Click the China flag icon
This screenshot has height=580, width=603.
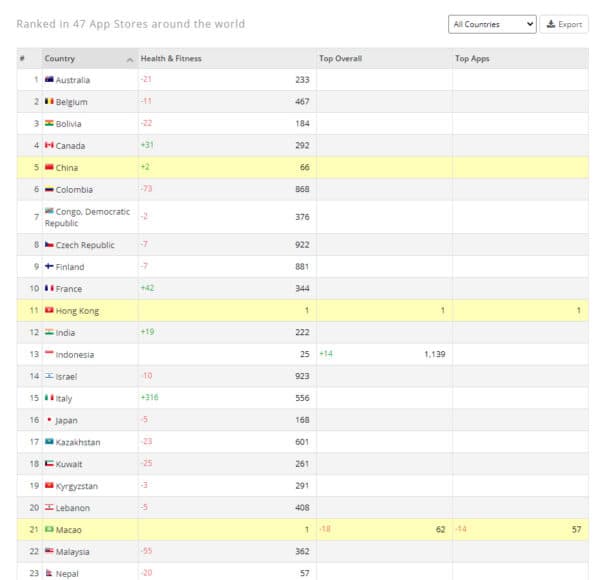click(49, 167)
